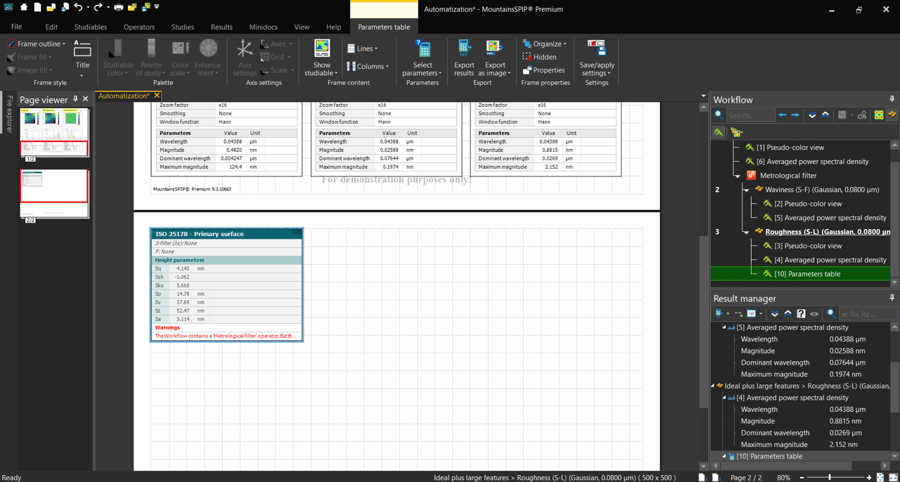Open the Result manager help icon
The height and width of the screenshot is (482, 900).
tap(801, 314)
